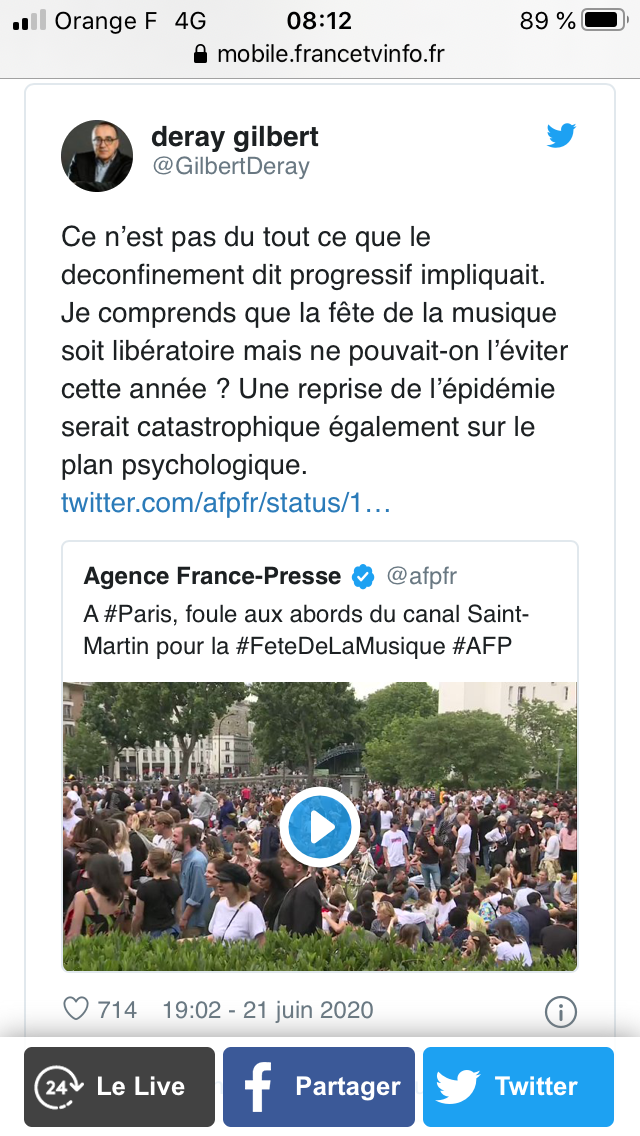This screenshot has height=1136, width=640.
Task: Play the embedded AFP video
Action: click(x=320, y=827)
